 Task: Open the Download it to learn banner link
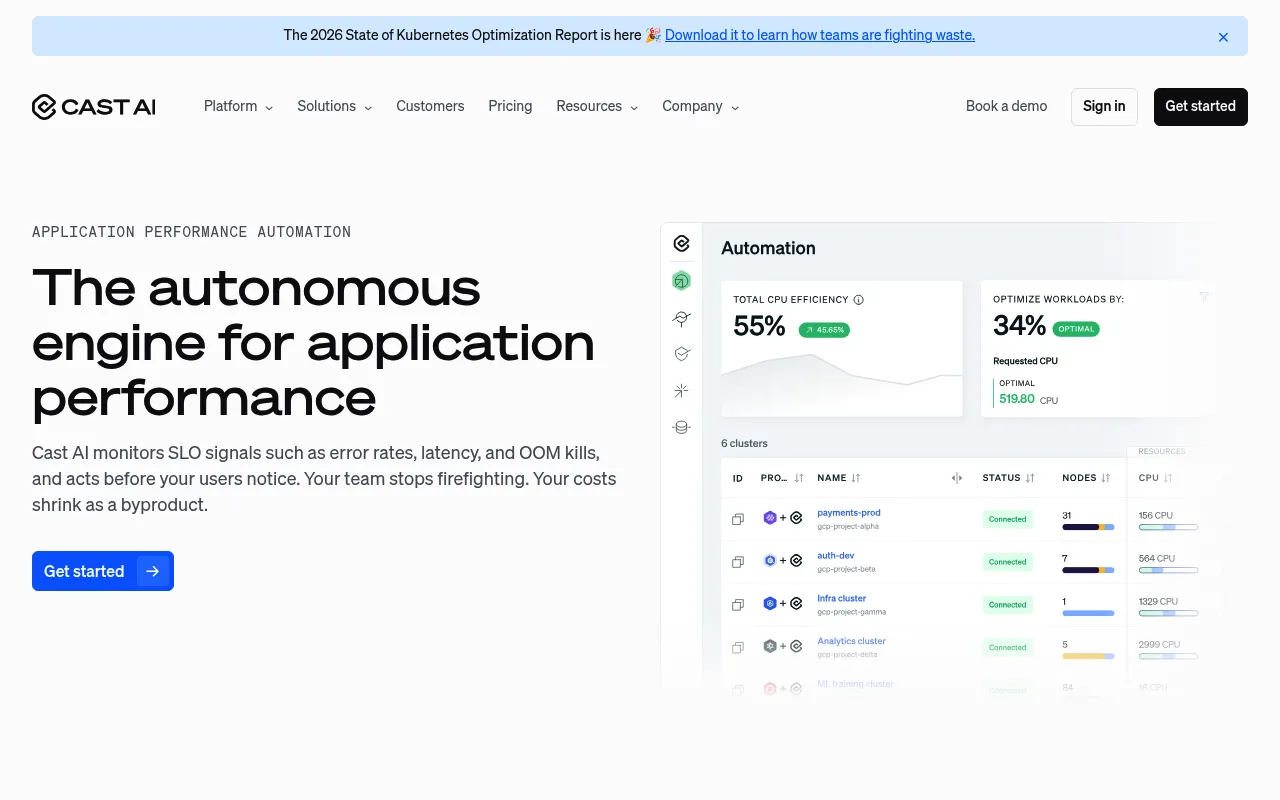[x=820, y=35]
